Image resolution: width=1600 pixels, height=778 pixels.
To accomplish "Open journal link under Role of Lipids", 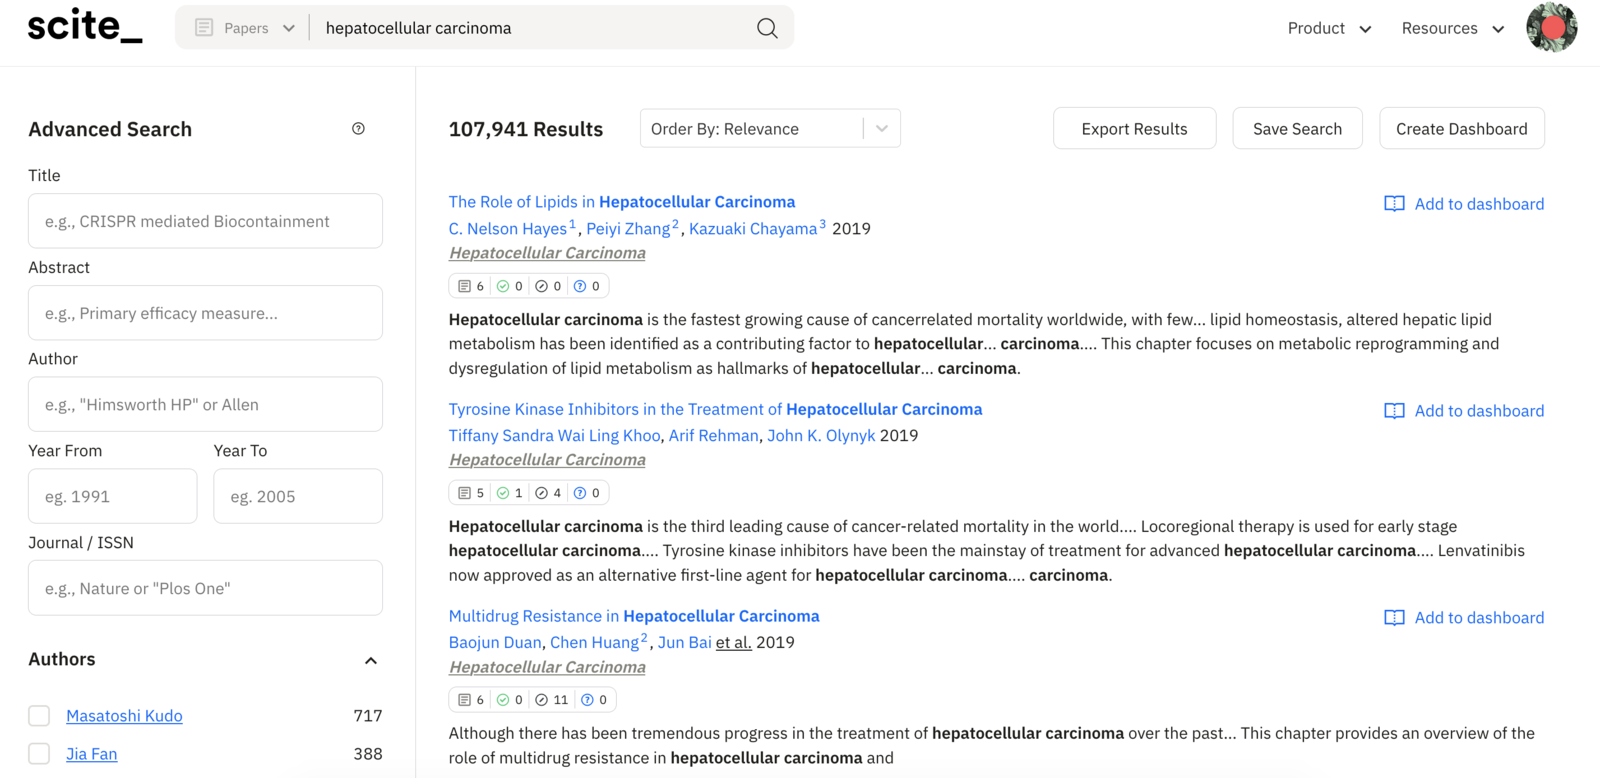I will [x=547, y=253].
